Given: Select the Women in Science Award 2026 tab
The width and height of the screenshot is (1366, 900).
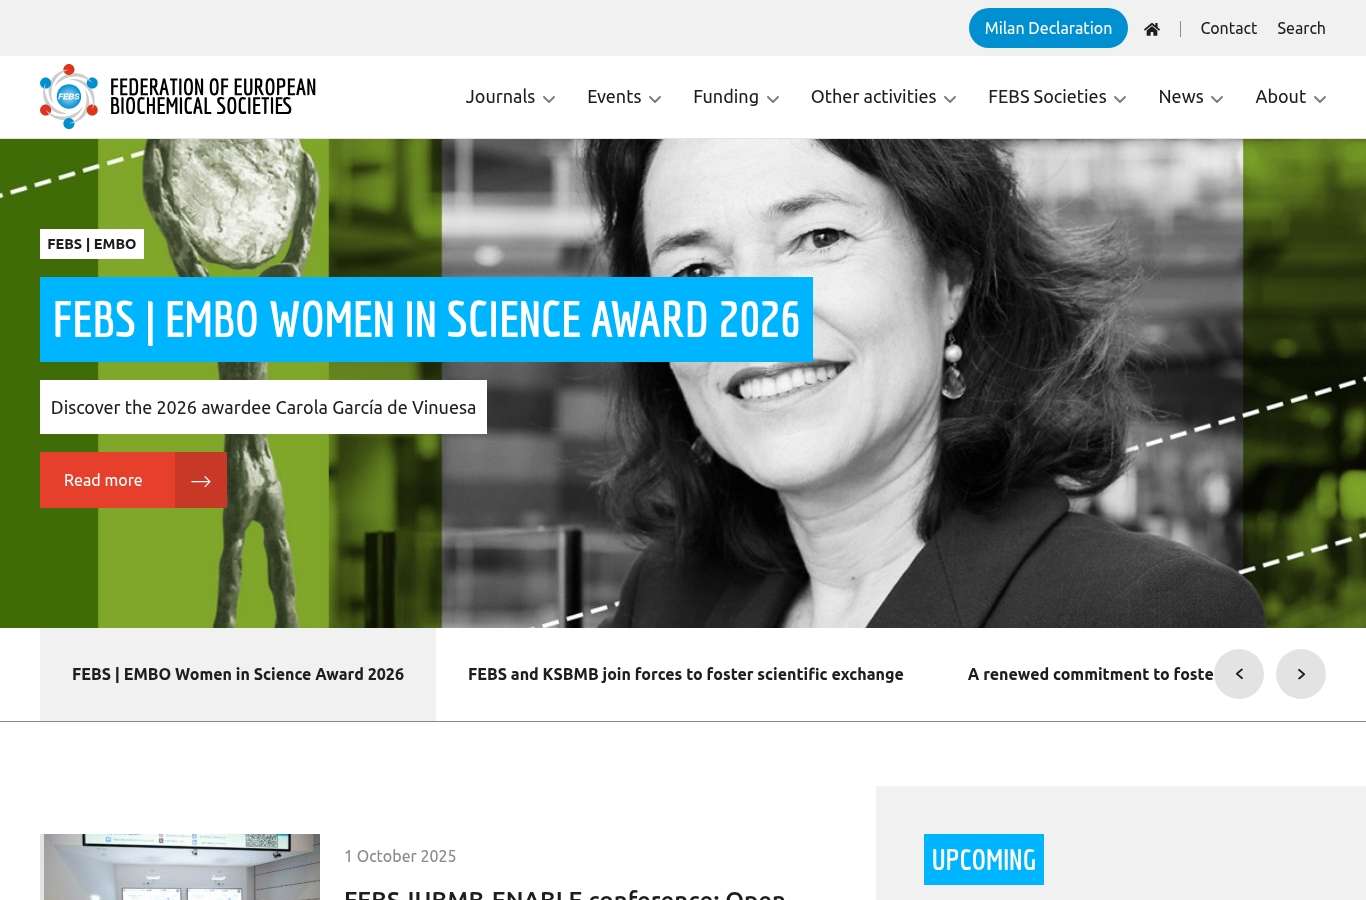Looking at the screenshot, I should click(x=238, y=674).
